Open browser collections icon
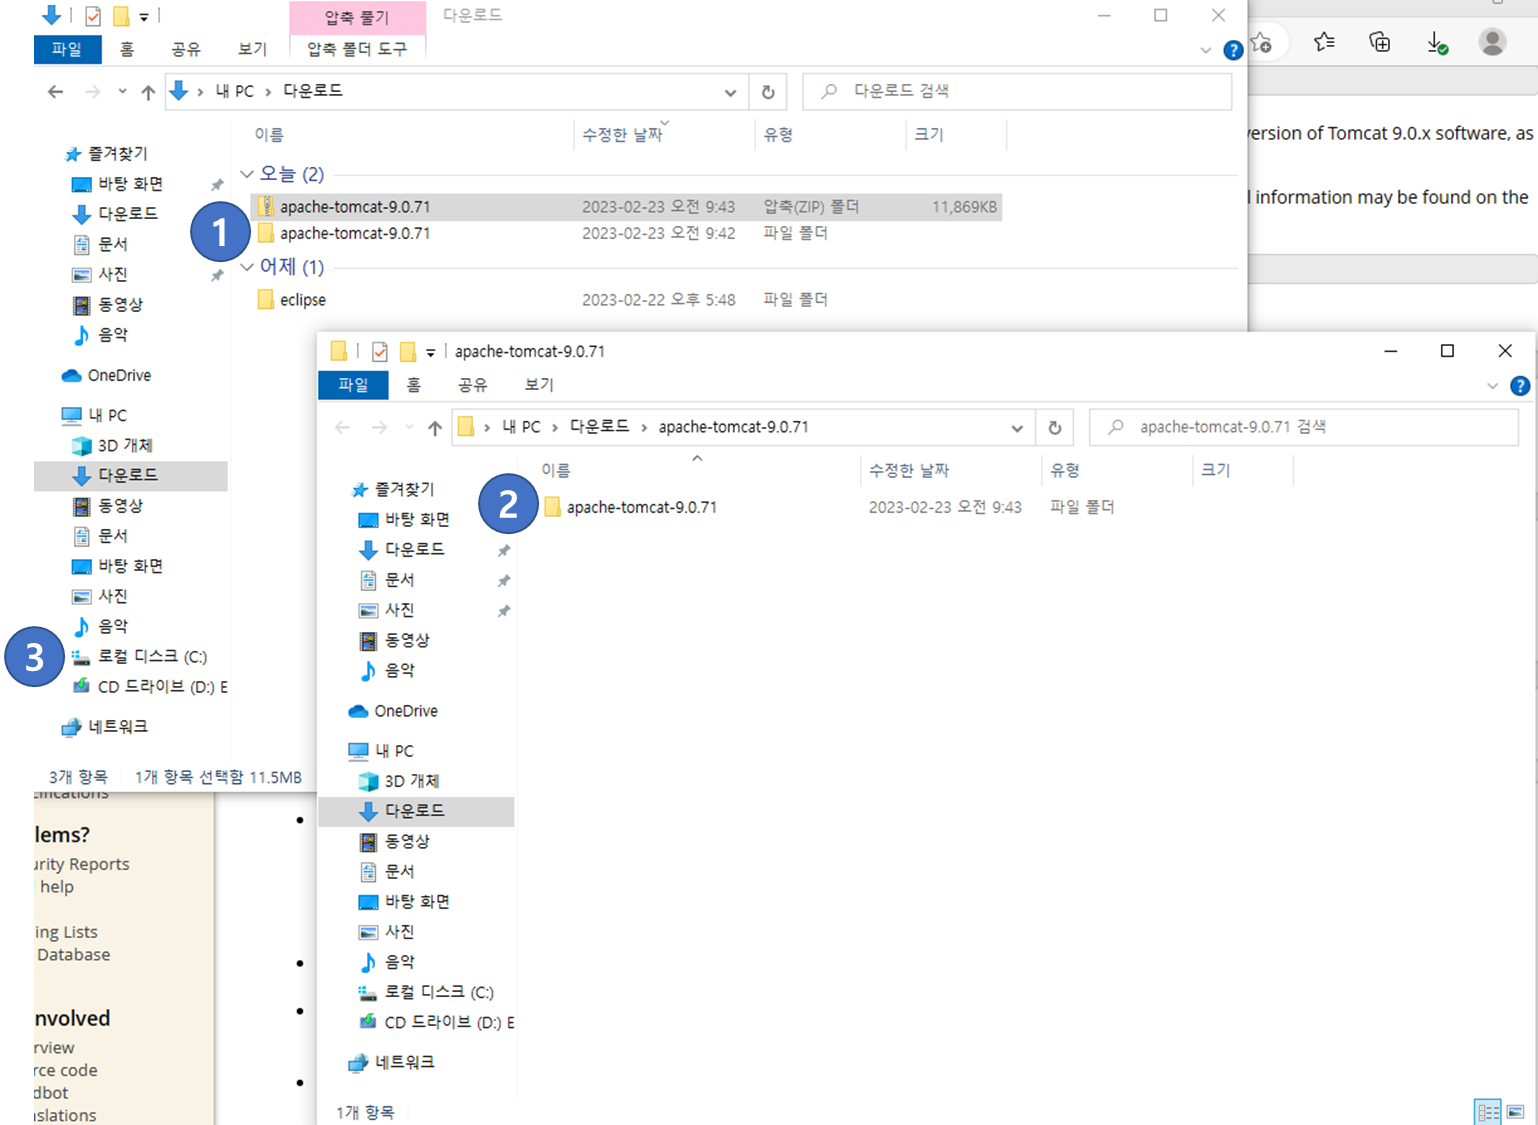Screen dimensions: 1538x1125 point(1380,42)
